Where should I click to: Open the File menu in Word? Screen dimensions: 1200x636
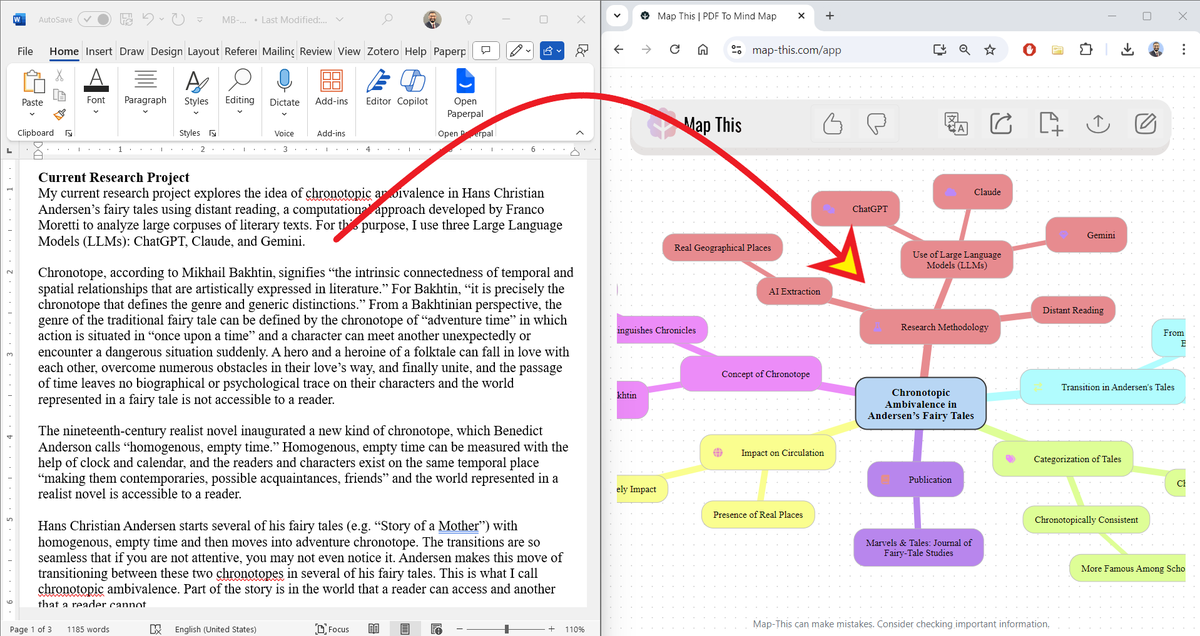pyautogui.click(x=25, y=51)
